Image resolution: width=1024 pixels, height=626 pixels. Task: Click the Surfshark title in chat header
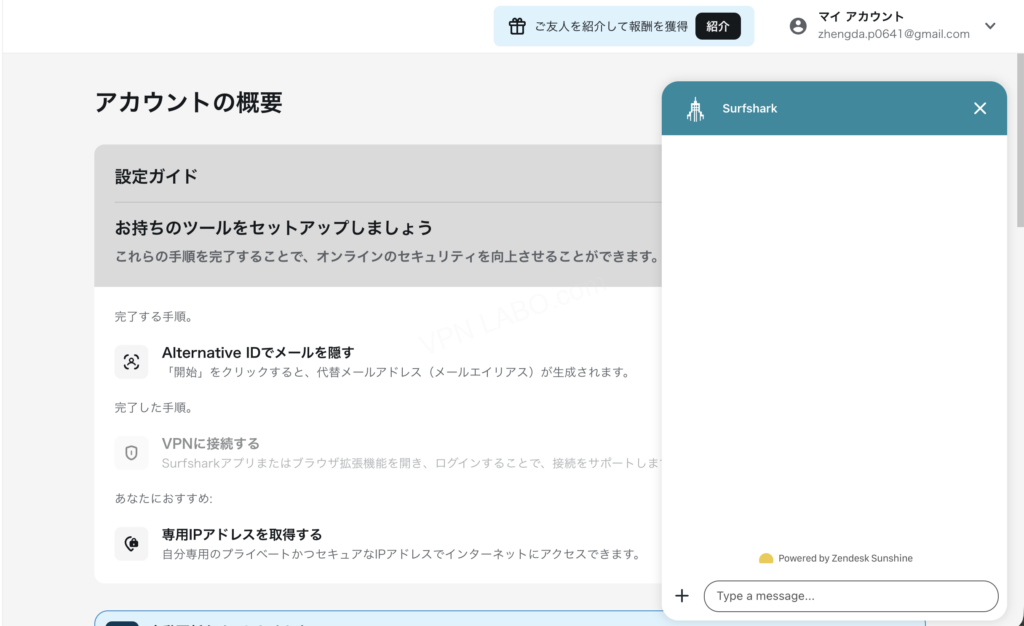[x=750, y=108]
